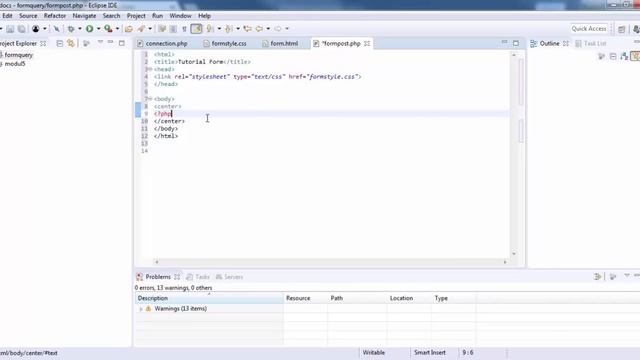Open the Source menu
The width and height of the screenshot is (640, 360).
(28, 16)
